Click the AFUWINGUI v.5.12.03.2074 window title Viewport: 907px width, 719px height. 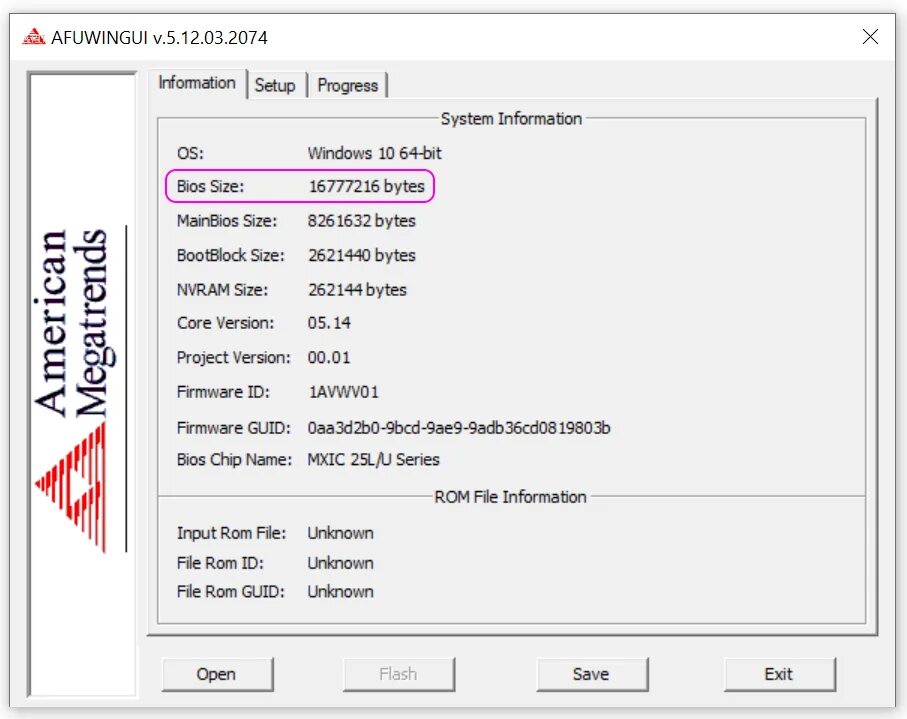[x=160, y=38]
